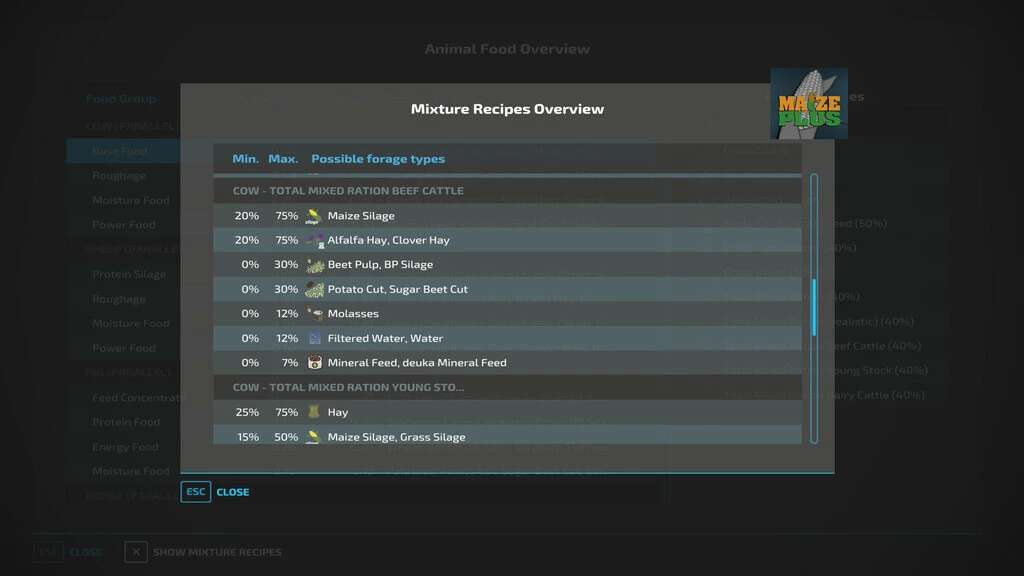1024x576 pixels.
Task: Click the Possible forage types header
Action: pos(378,159)
